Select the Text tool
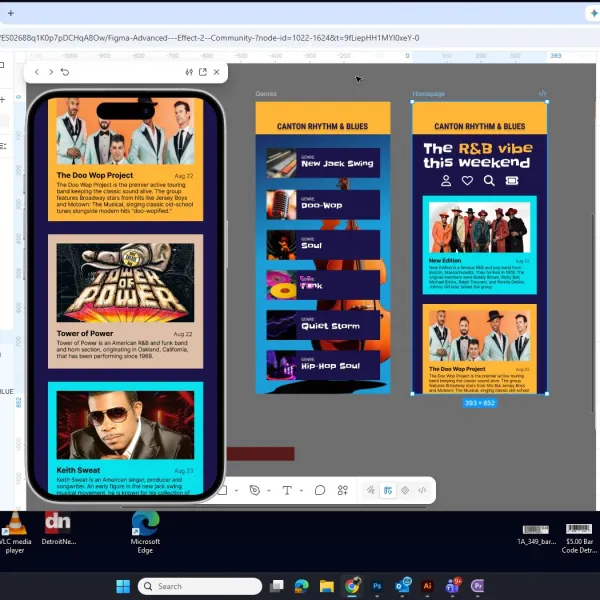 [287, 490]
